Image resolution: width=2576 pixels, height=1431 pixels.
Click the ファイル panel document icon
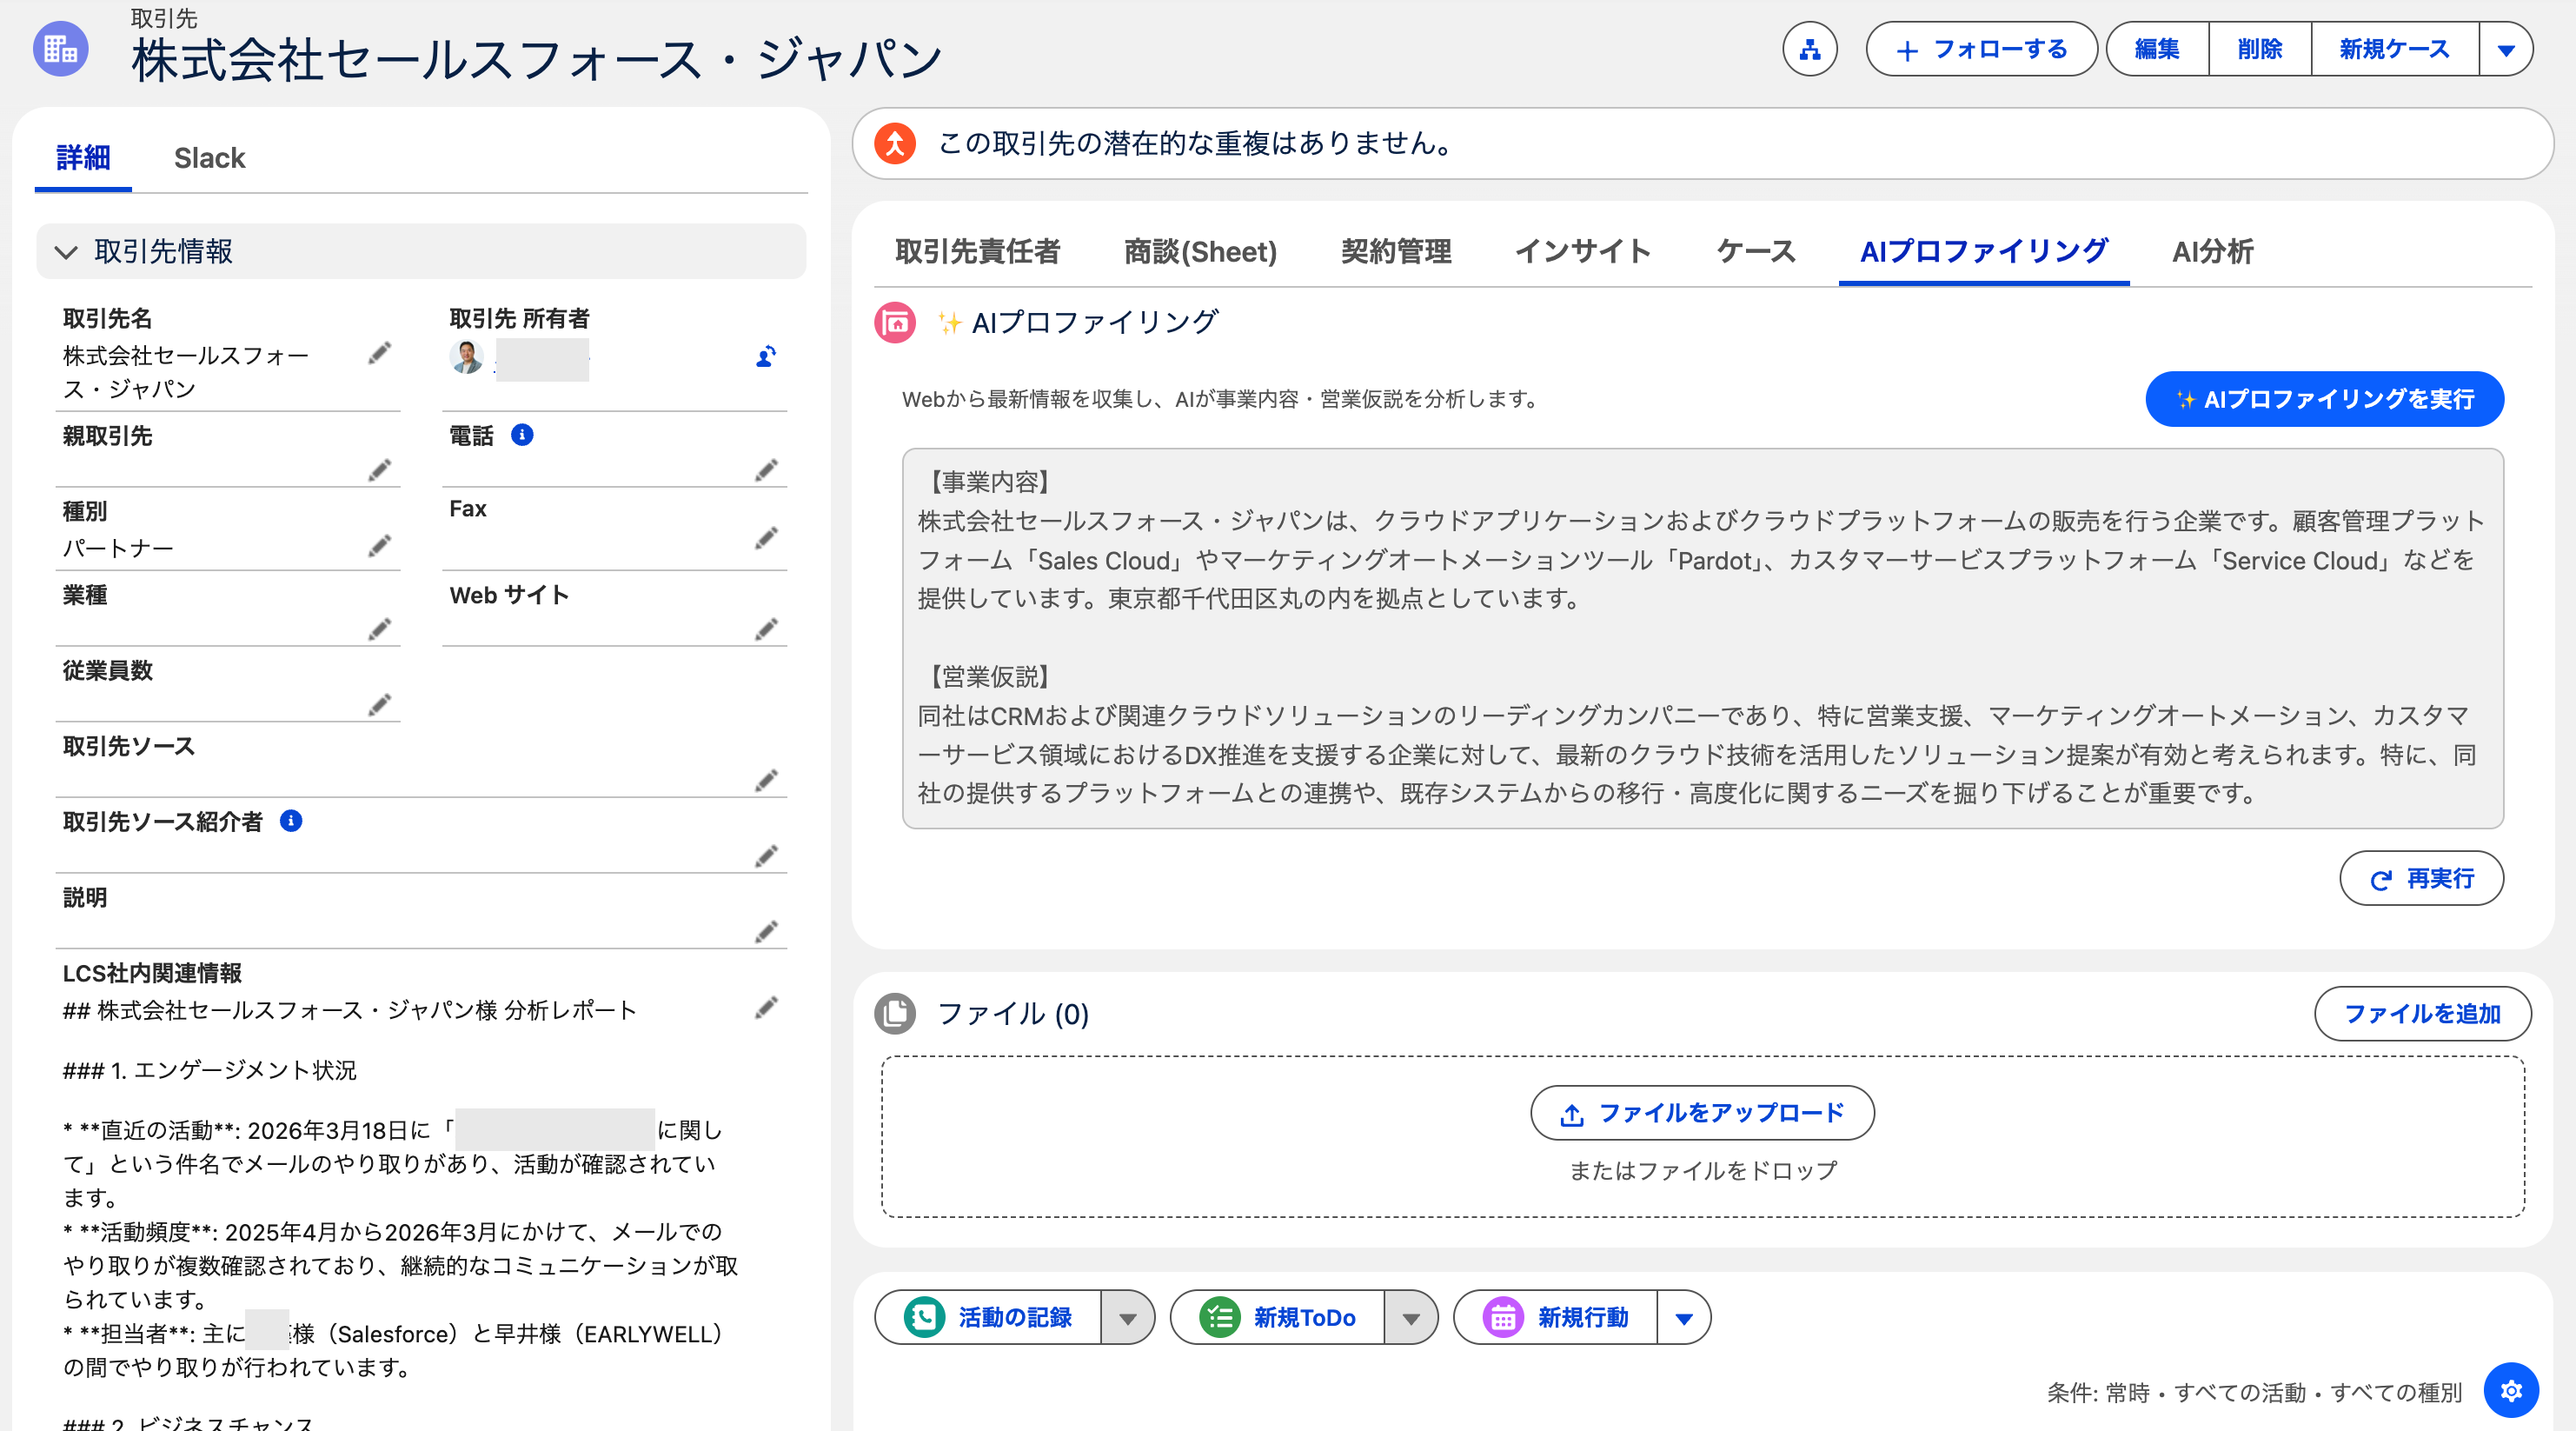tap(896, 1014)
